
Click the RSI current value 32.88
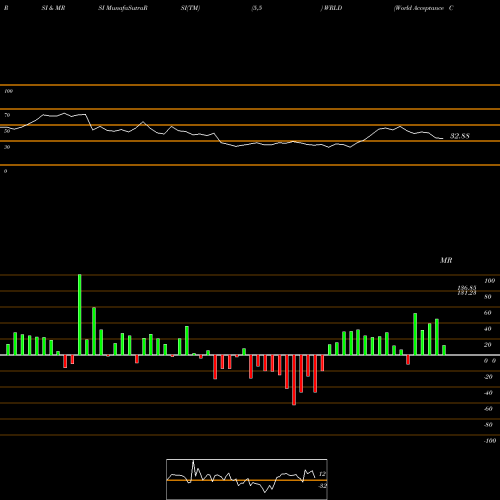460,136
